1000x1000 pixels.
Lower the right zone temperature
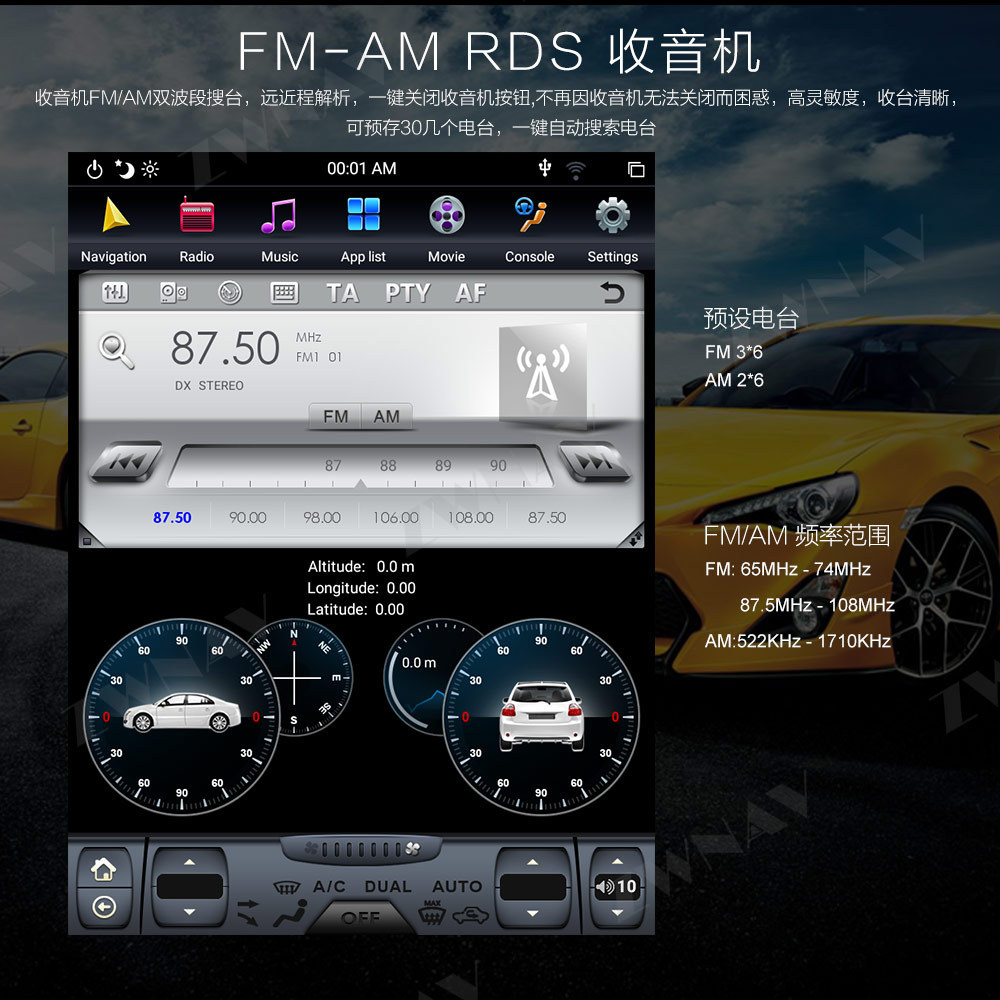533,913
